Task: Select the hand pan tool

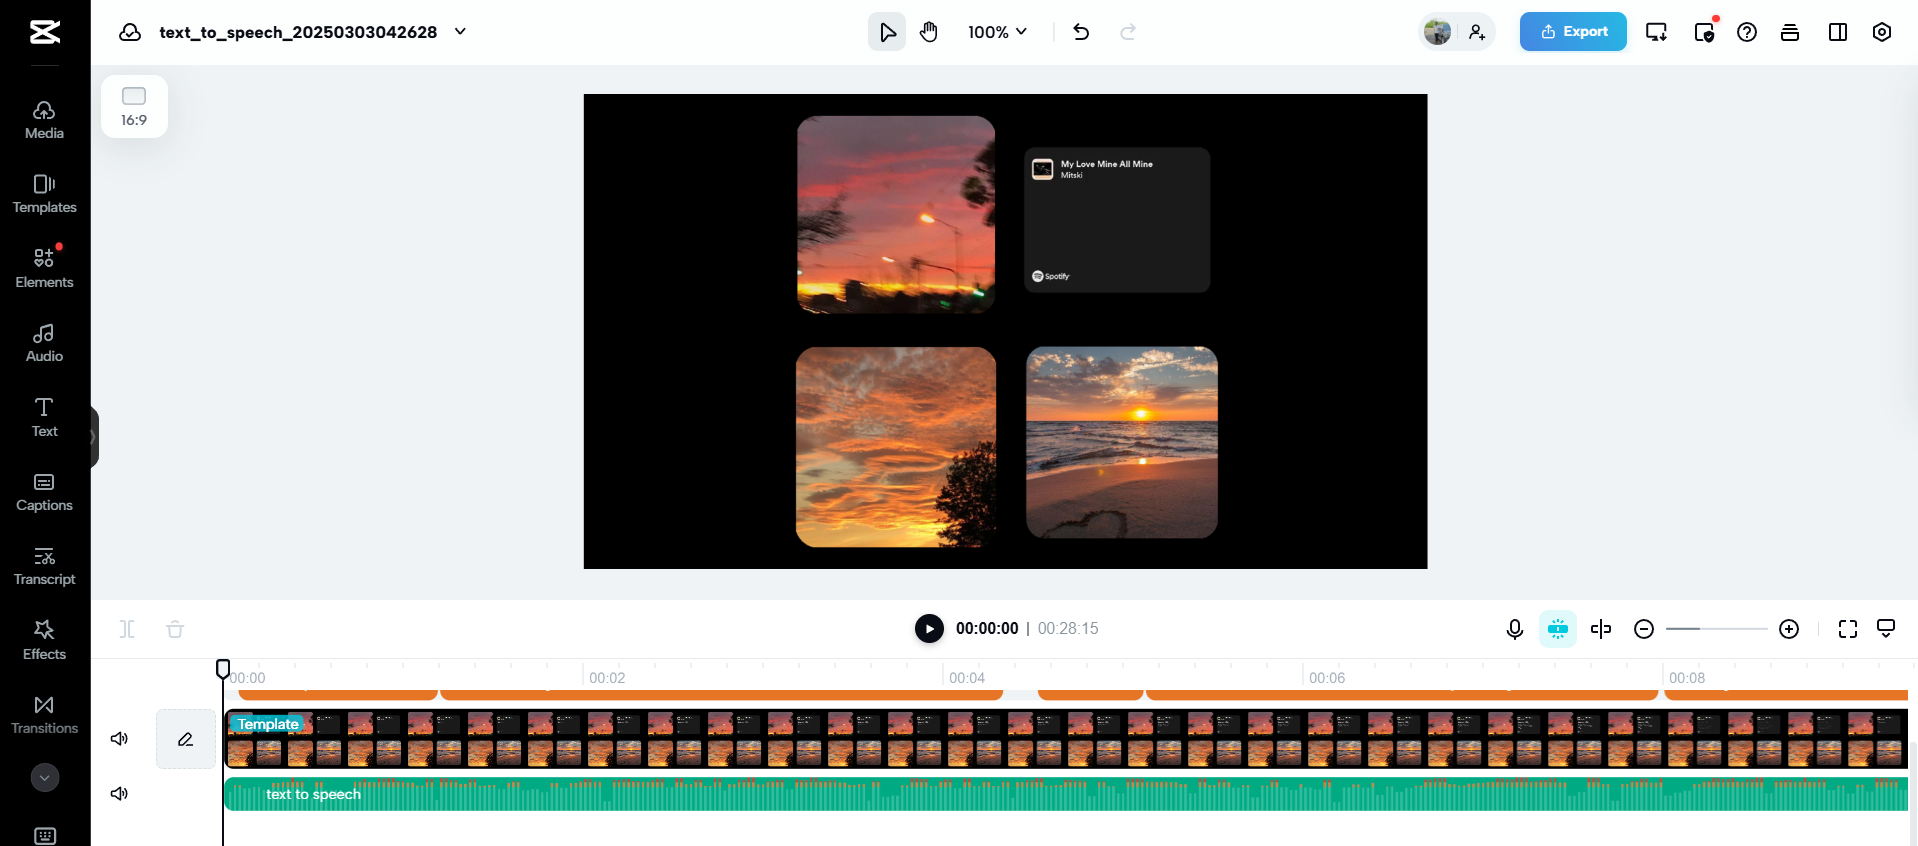Action: click(929, 32)
